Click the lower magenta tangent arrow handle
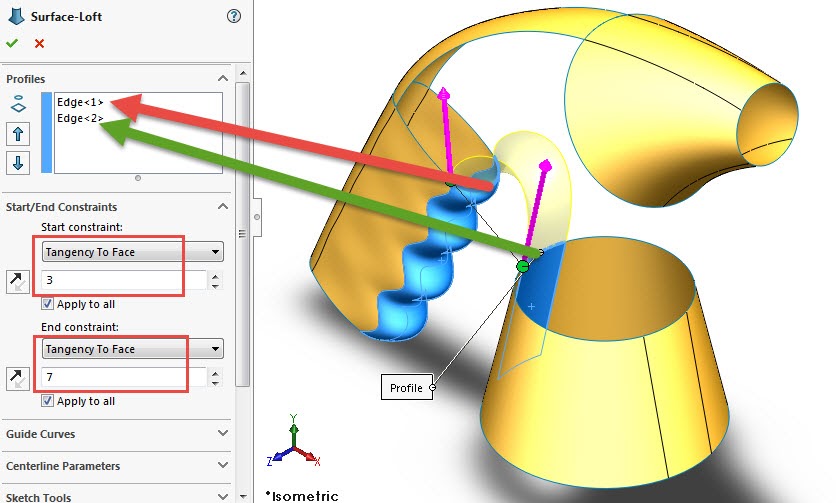 (x=545, y=166)
